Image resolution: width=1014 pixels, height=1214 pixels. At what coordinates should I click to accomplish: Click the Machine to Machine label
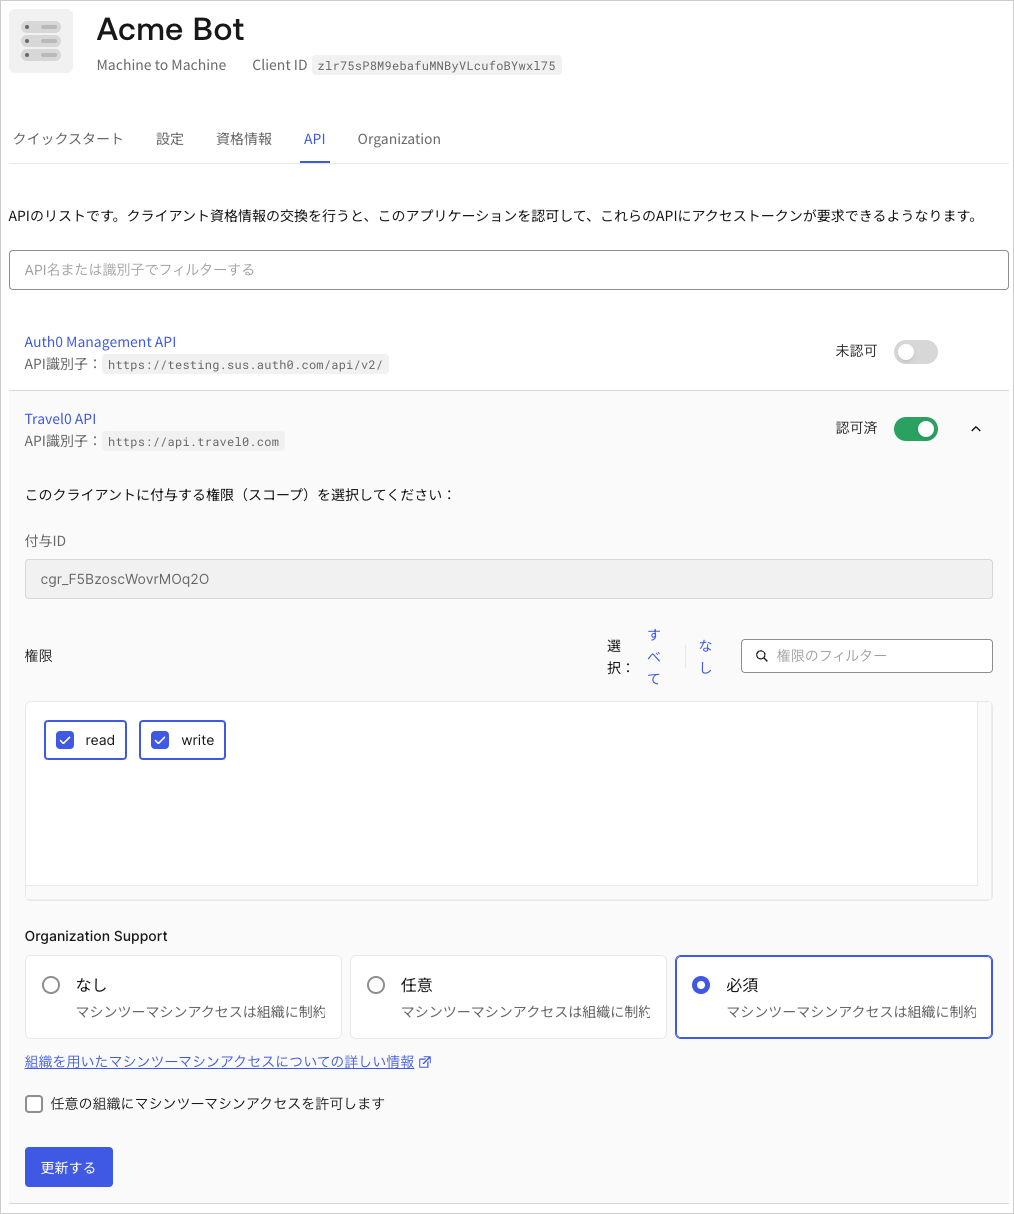tap(162, 65)
